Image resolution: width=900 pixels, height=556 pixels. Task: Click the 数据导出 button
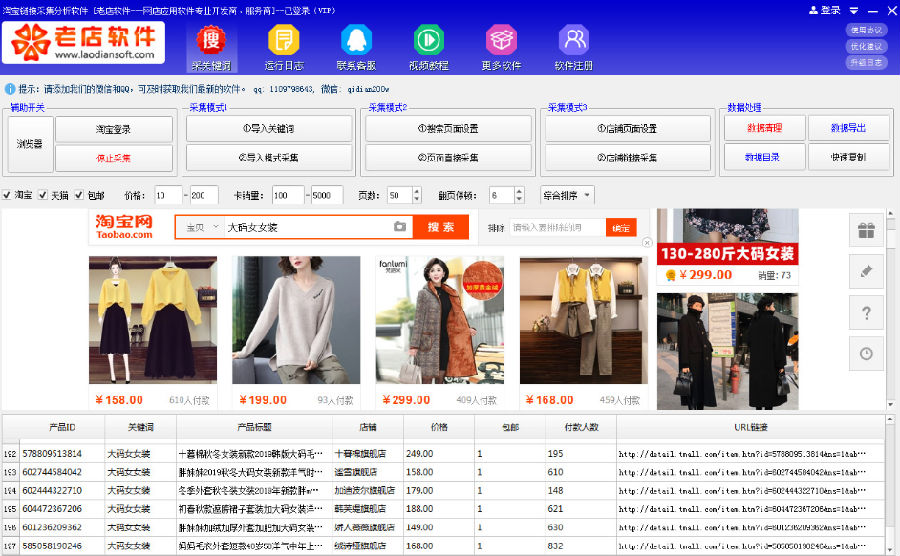848,128
